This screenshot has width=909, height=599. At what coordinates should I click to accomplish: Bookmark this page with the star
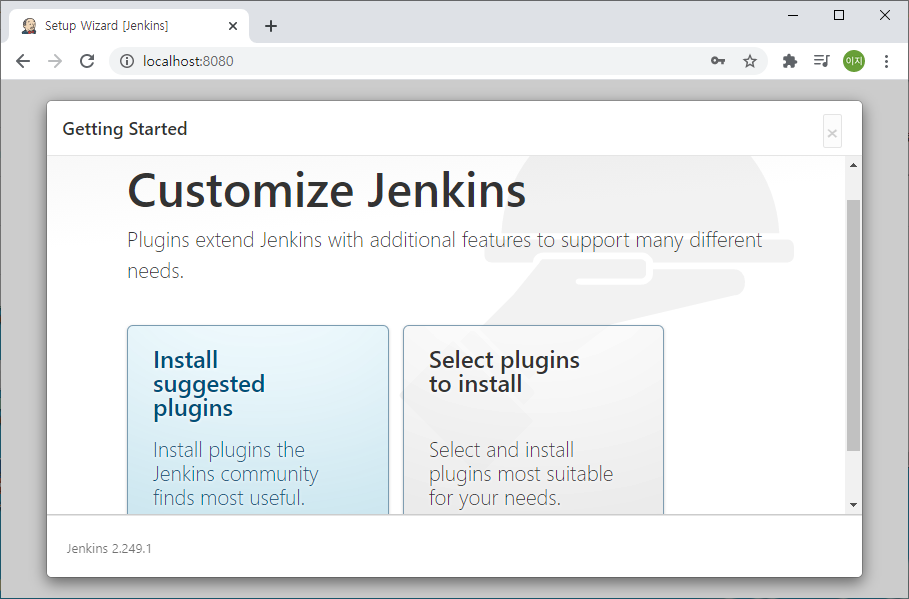tap(750, 61)
